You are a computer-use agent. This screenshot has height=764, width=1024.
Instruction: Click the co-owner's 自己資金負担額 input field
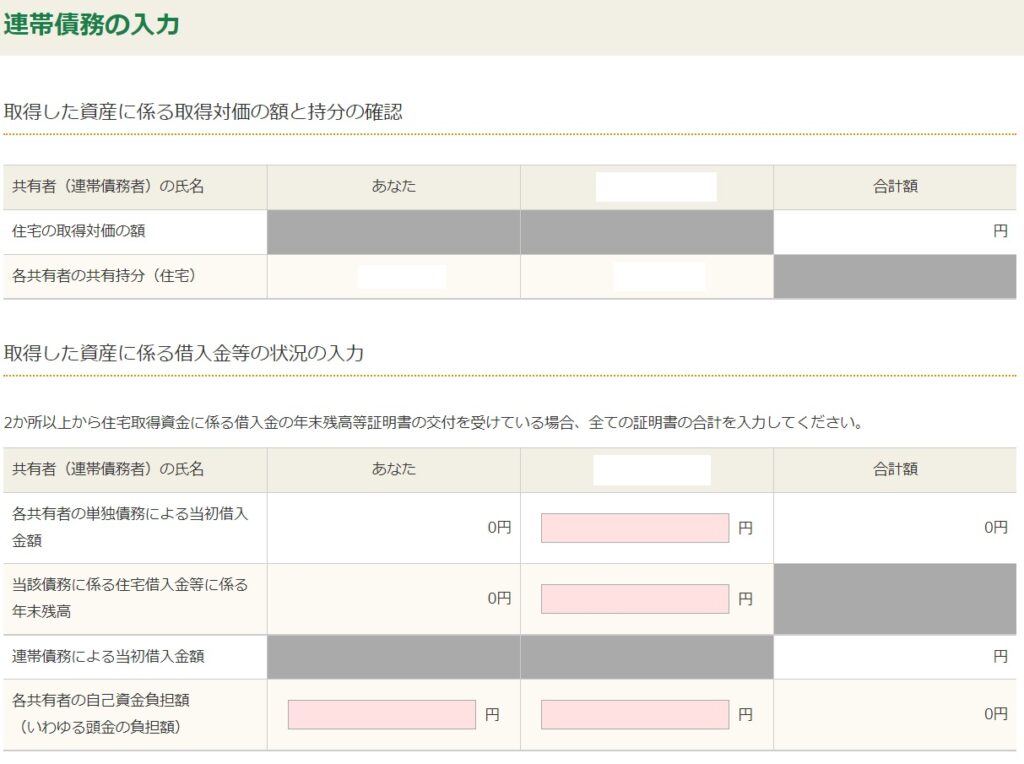click(635, 714)
